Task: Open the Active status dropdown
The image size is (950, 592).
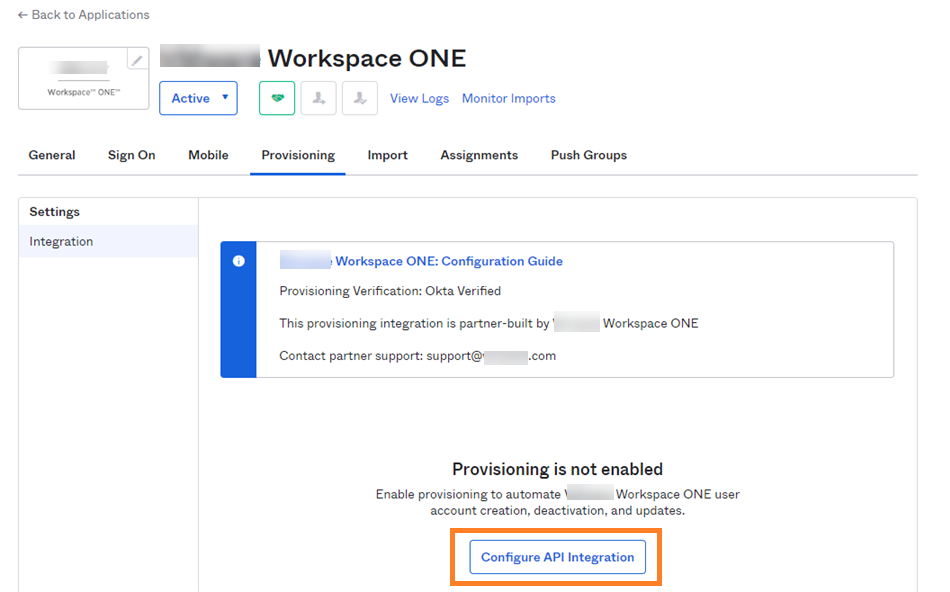Action: point(198,98)
